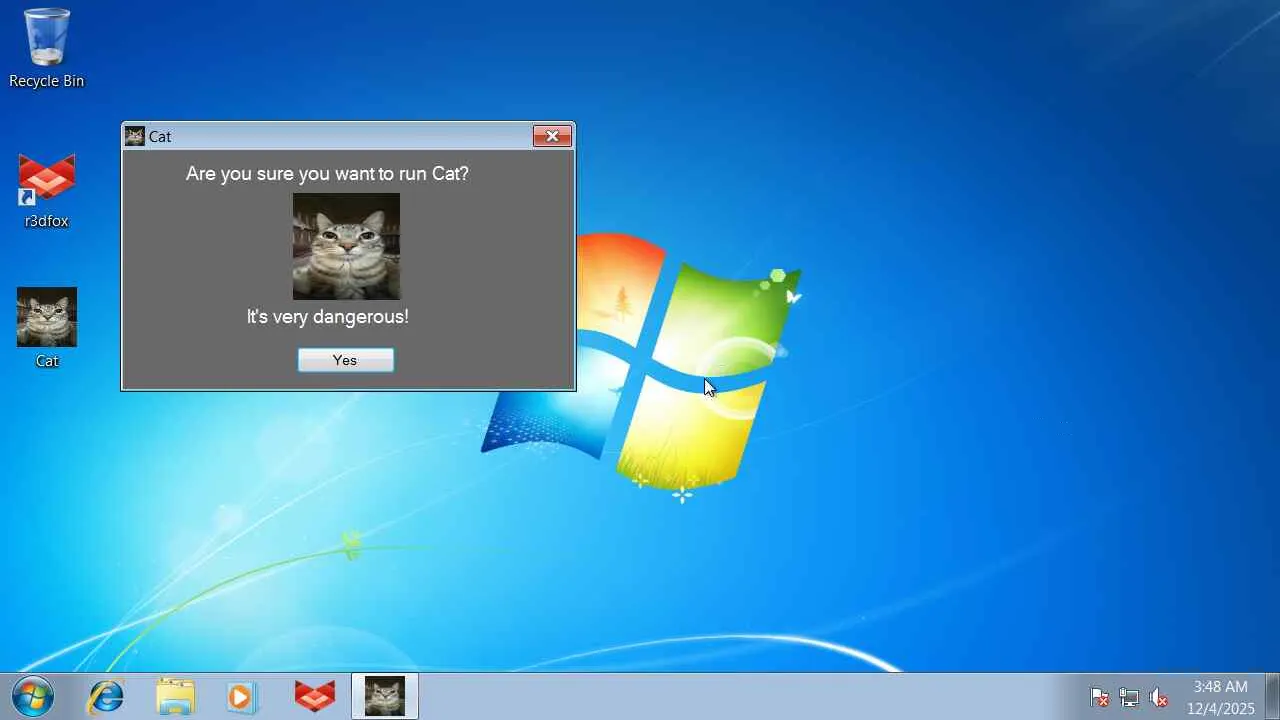The image size is (1280, 720).
Task: Click the cat photo inside the dialog
Action: click(x=346, y=246)
